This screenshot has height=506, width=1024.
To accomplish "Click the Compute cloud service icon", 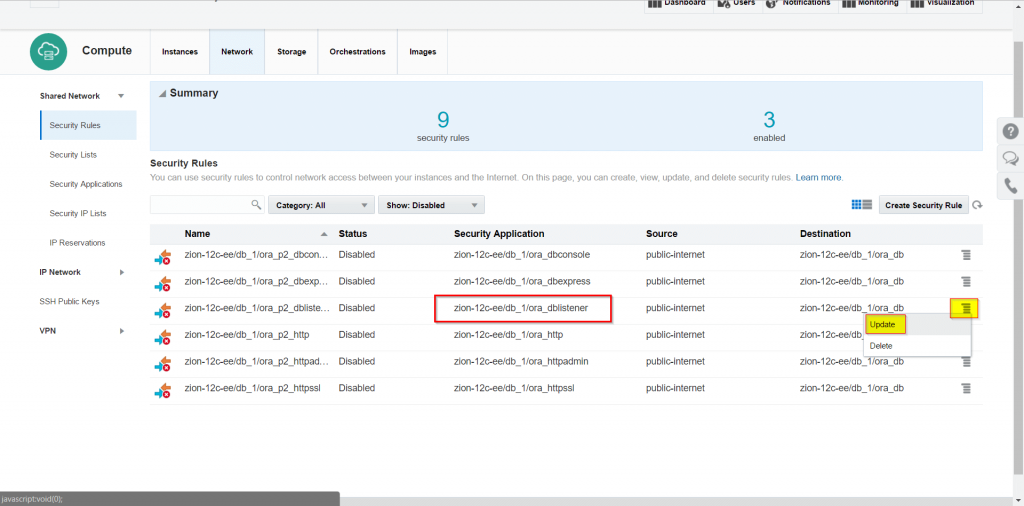I will pos(47,51).
